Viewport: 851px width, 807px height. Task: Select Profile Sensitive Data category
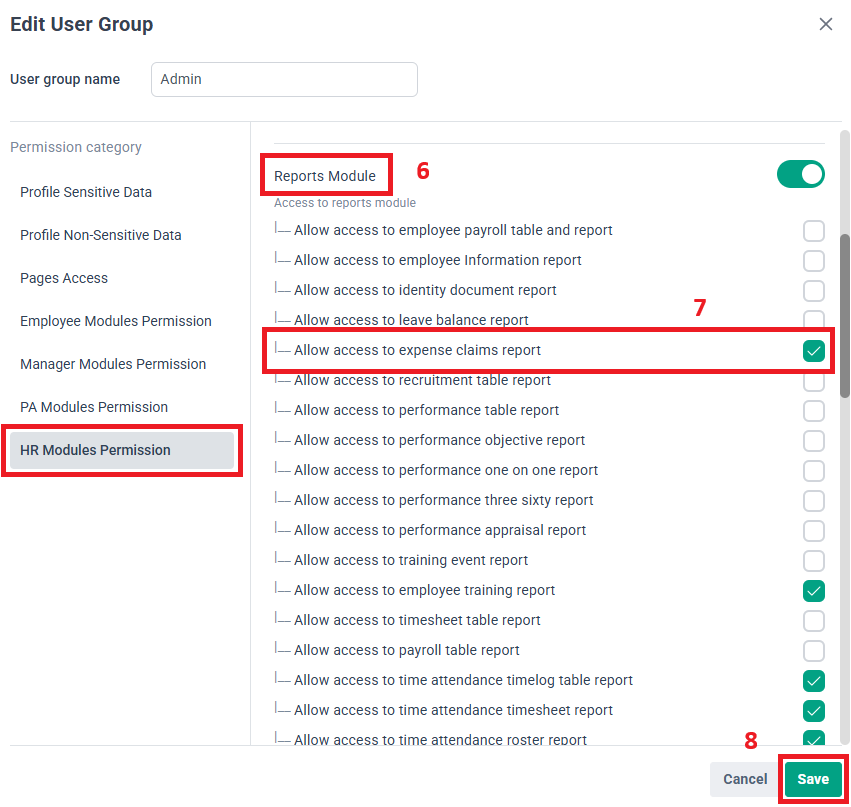click(86, 192)
